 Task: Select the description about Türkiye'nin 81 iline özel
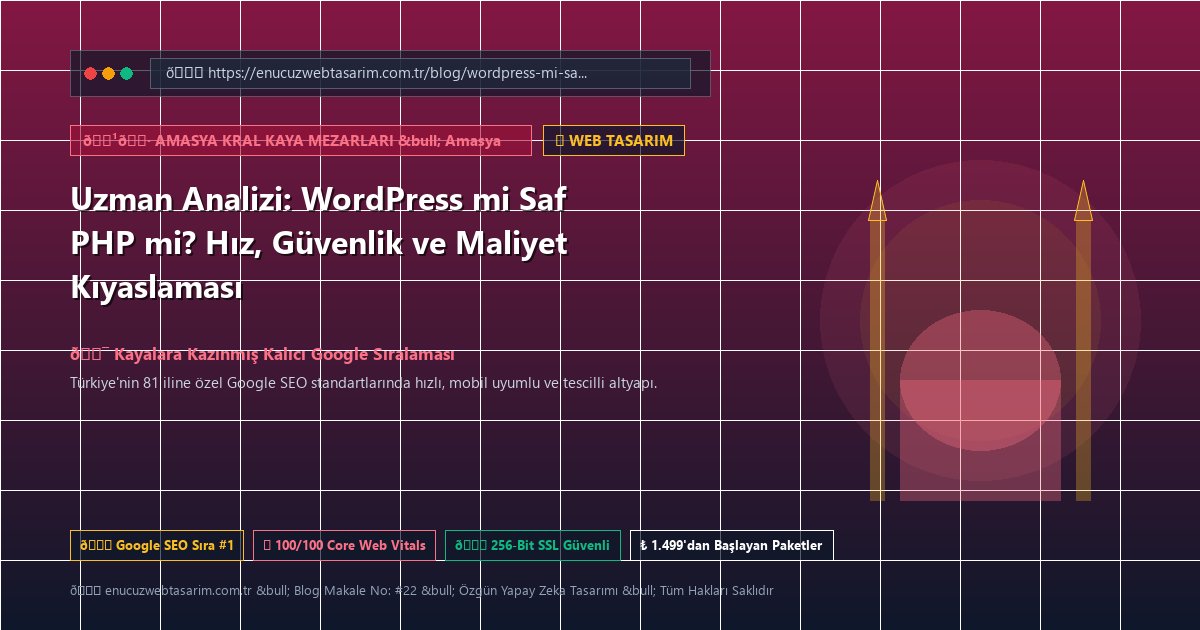click(363, 382)
